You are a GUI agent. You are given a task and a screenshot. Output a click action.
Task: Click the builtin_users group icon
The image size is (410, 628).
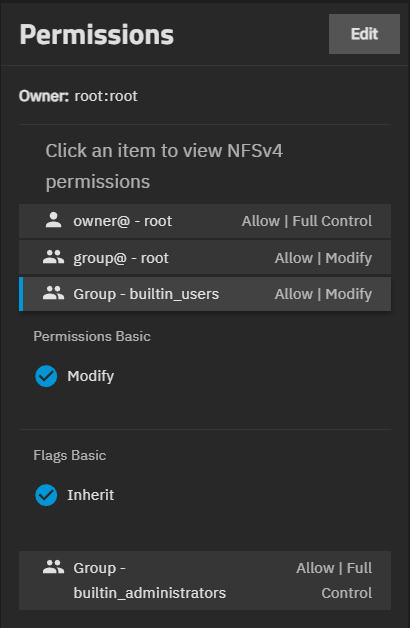coord(53,293)
